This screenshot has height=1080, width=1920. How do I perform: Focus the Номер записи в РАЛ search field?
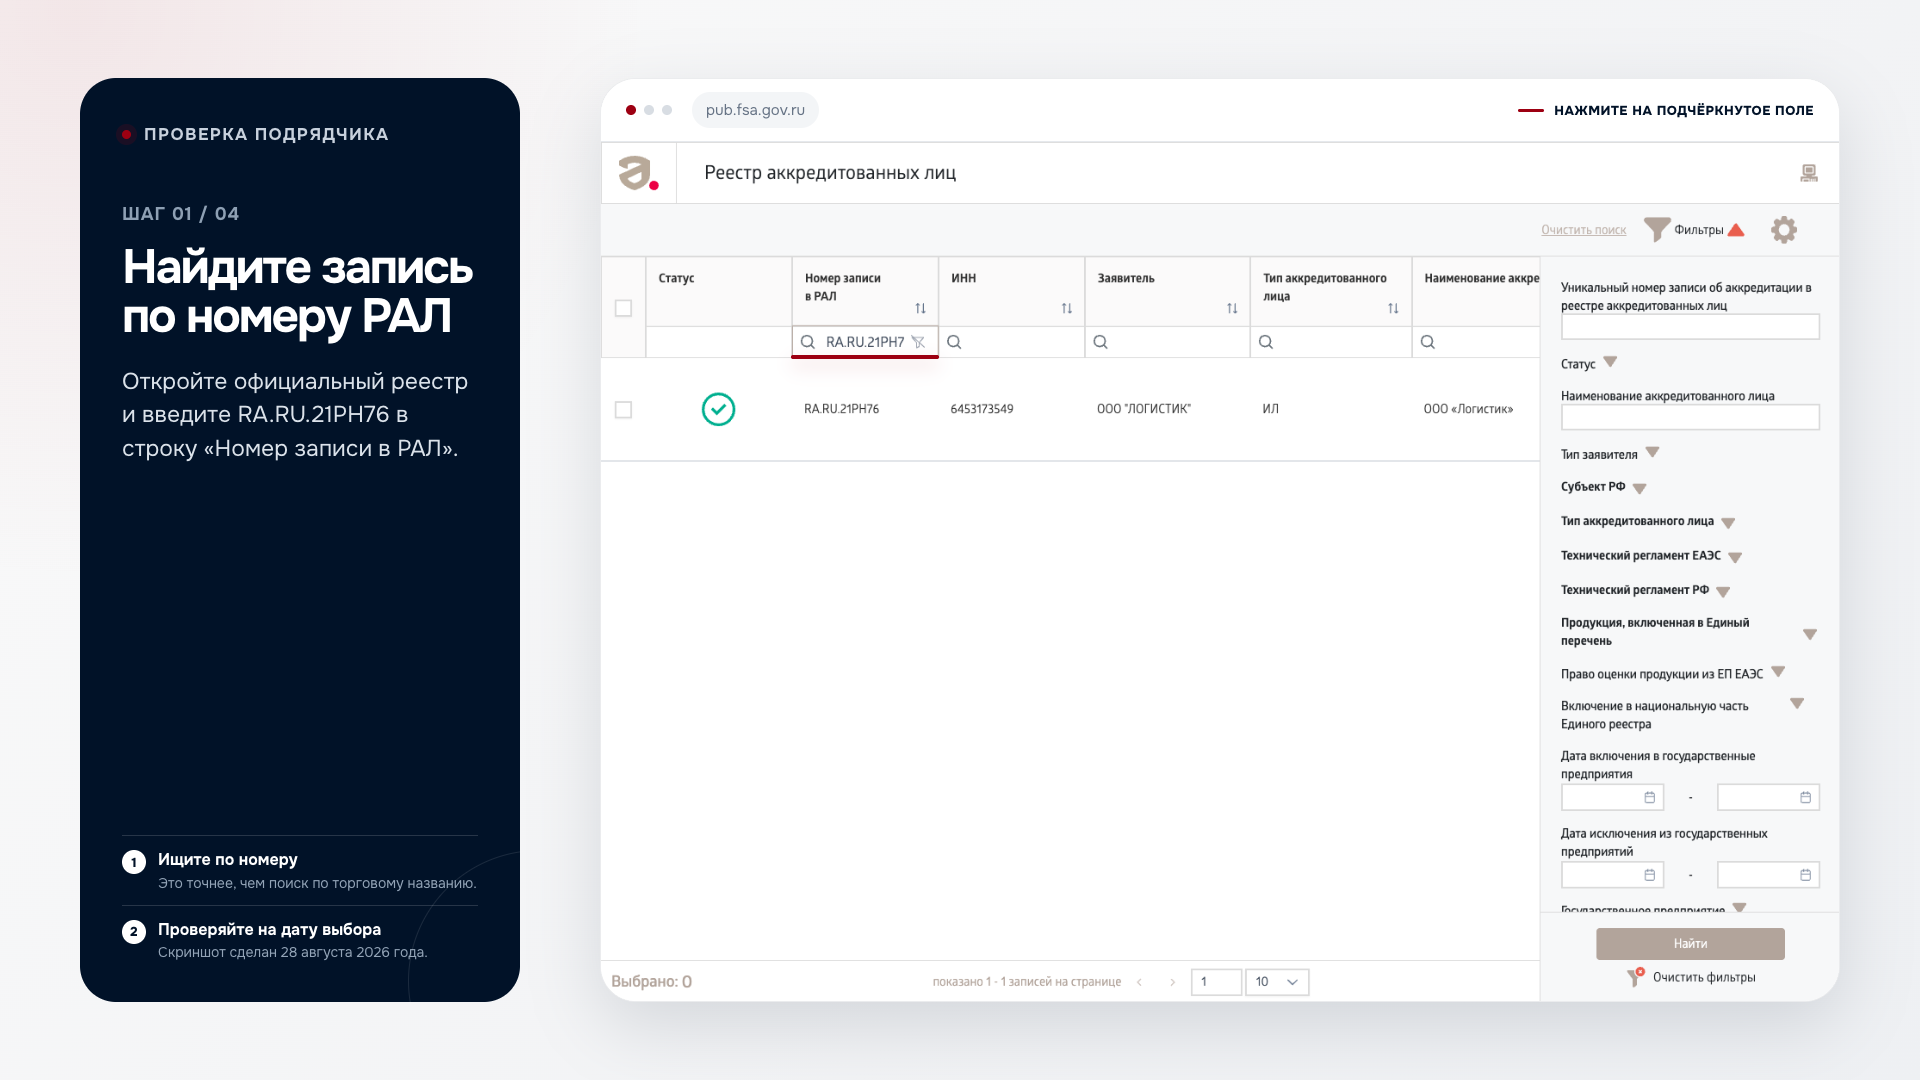pos(865,342)
